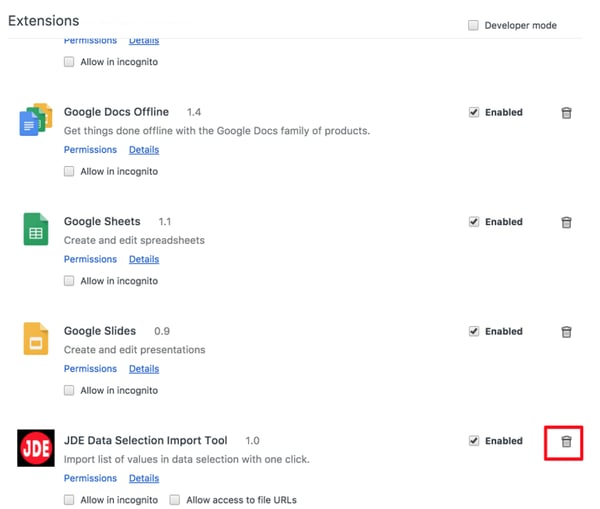This screenshot has height=509, width=600.
Task: Click the Google Sheets extension icon
Action: coord(36,229)
